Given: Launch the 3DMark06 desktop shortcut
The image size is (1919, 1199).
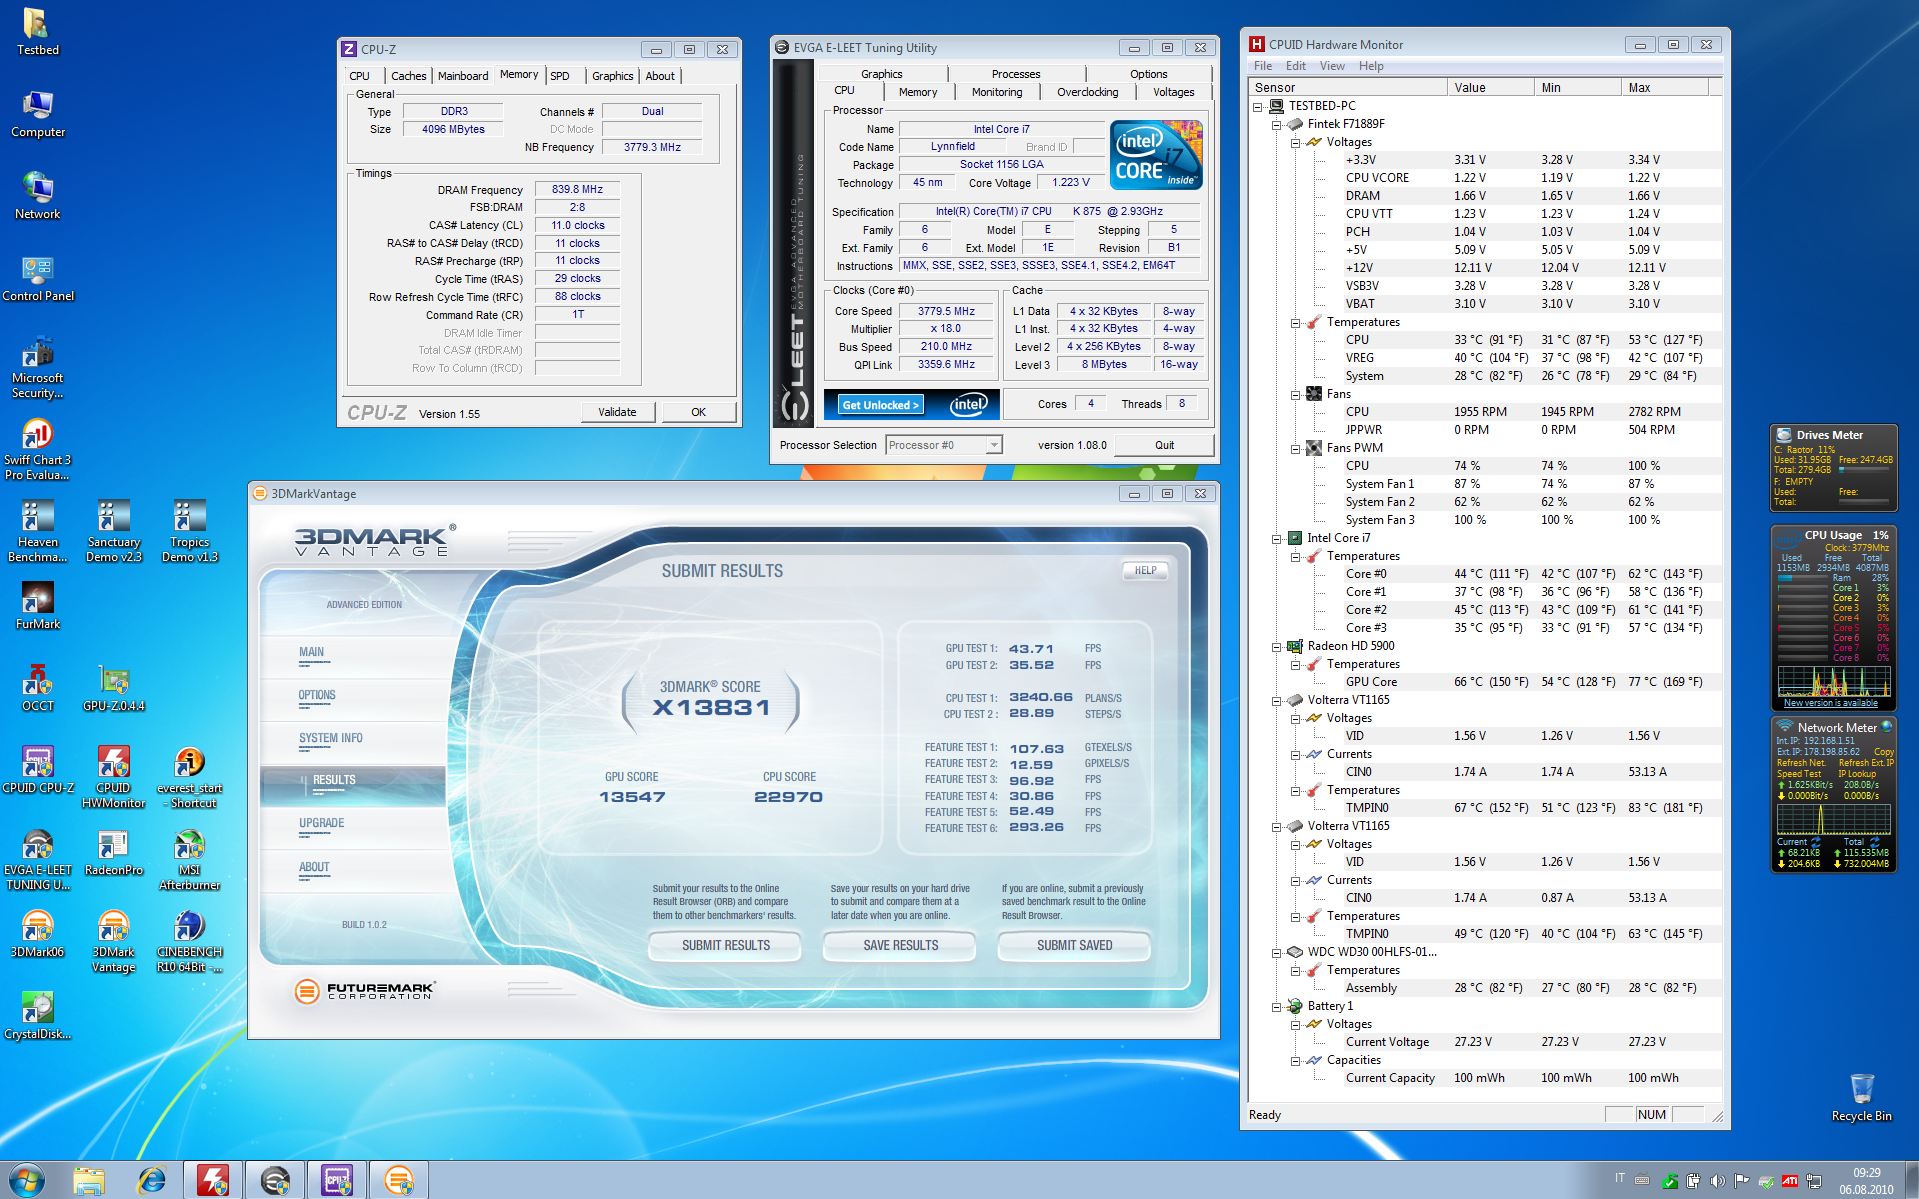Looking at the screenshot, I should [37, 934].
